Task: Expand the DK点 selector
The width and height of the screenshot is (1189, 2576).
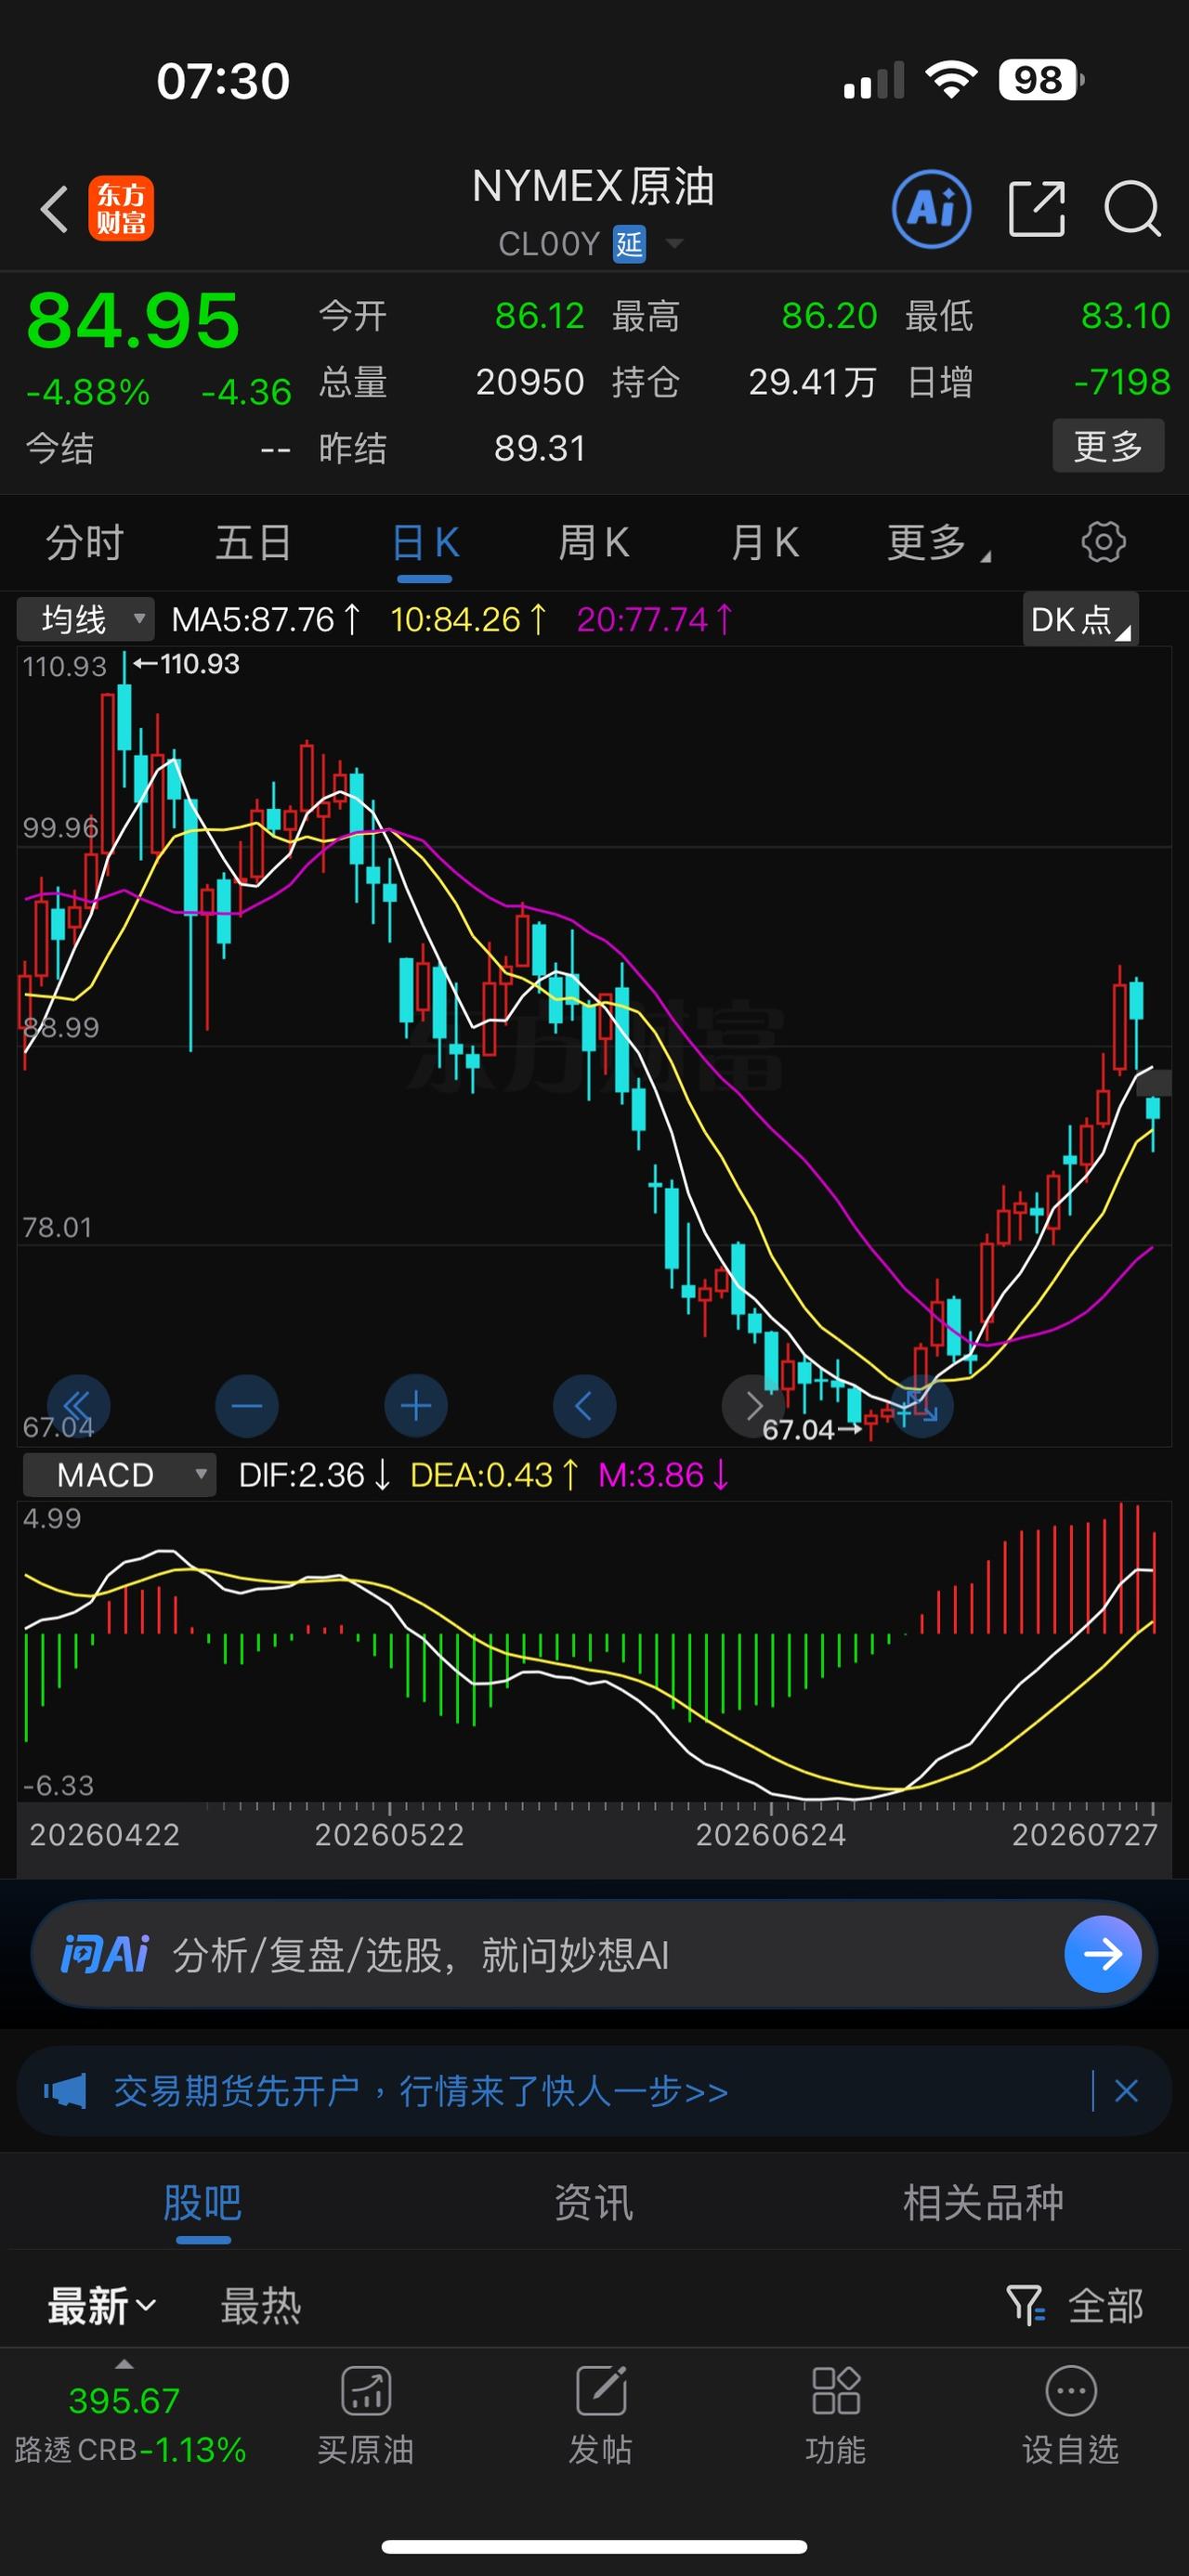Action: coord(1081,619)
